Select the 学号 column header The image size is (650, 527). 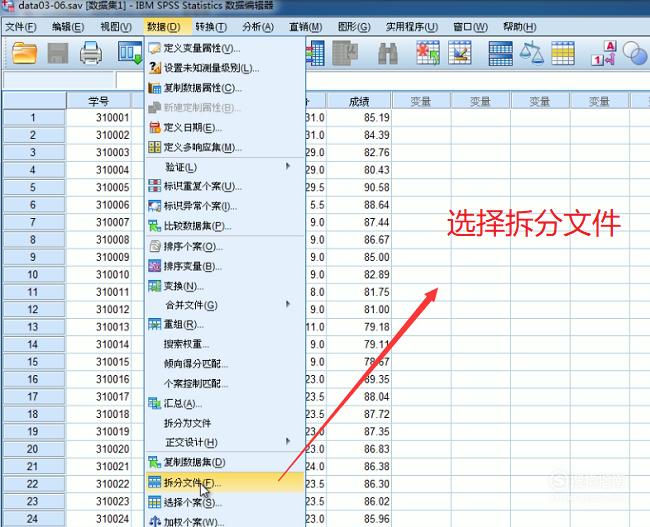coord(98,101)
